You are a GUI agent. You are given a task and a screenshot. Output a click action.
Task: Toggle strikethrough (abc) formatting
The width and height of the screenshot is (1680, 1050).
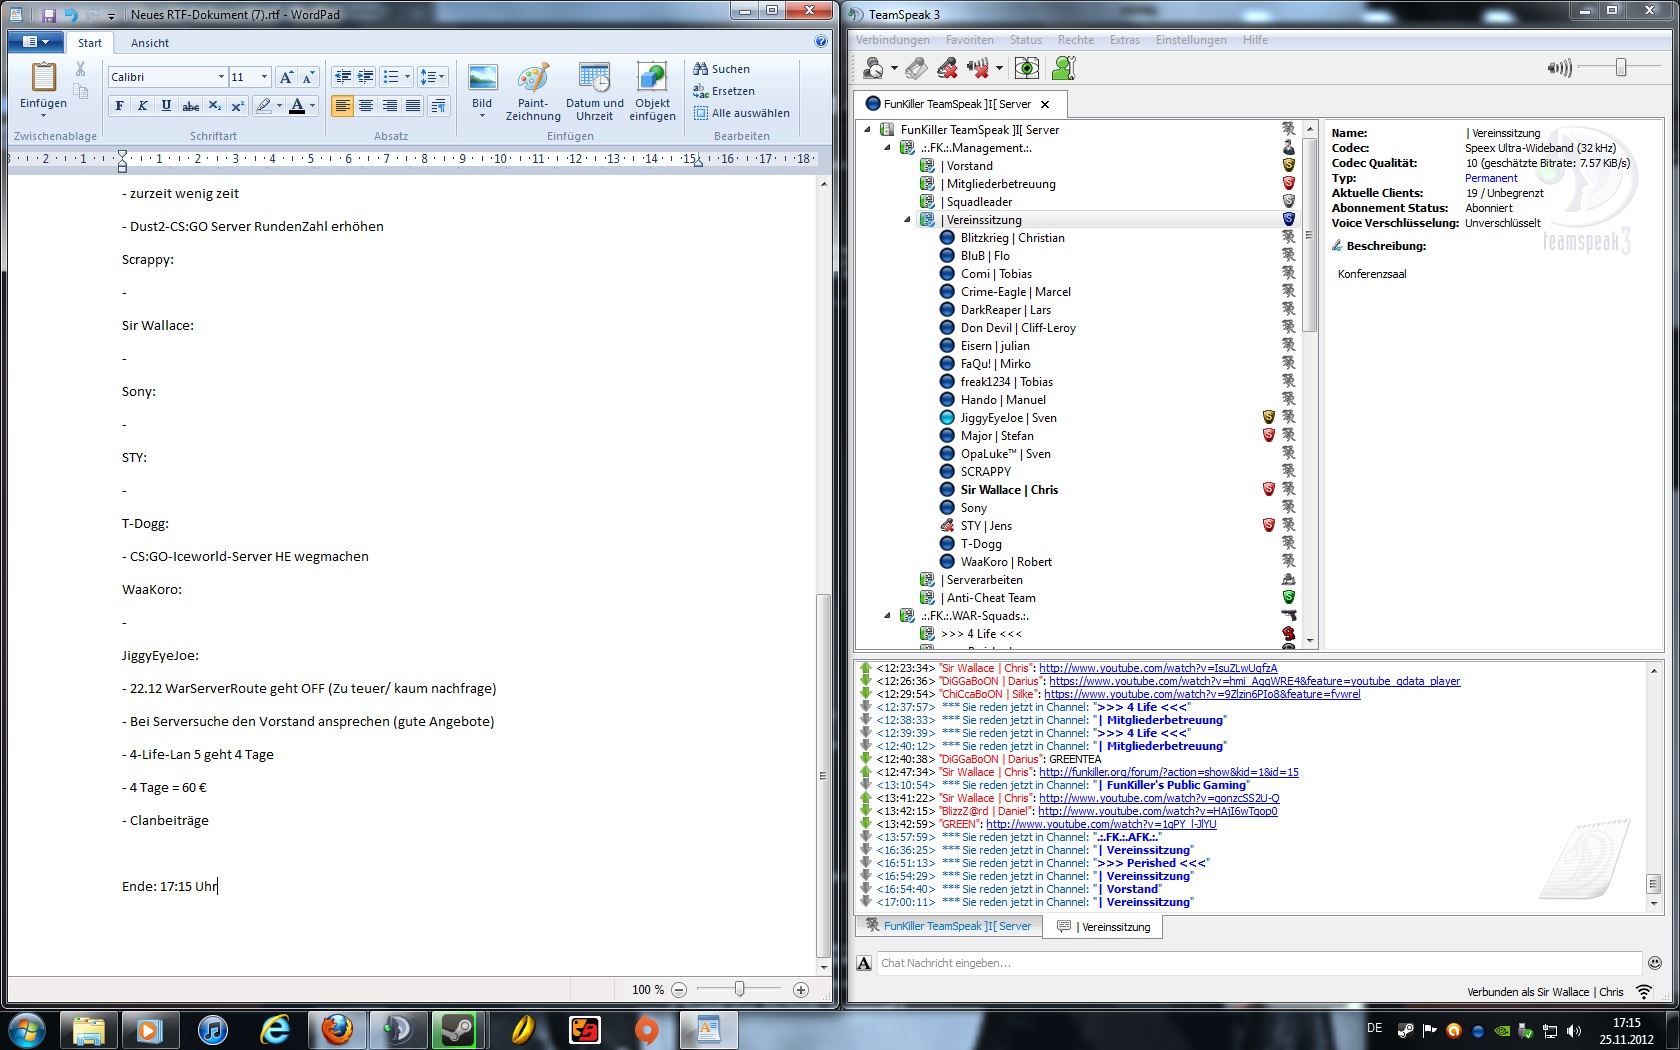click(x=190, y=106)
